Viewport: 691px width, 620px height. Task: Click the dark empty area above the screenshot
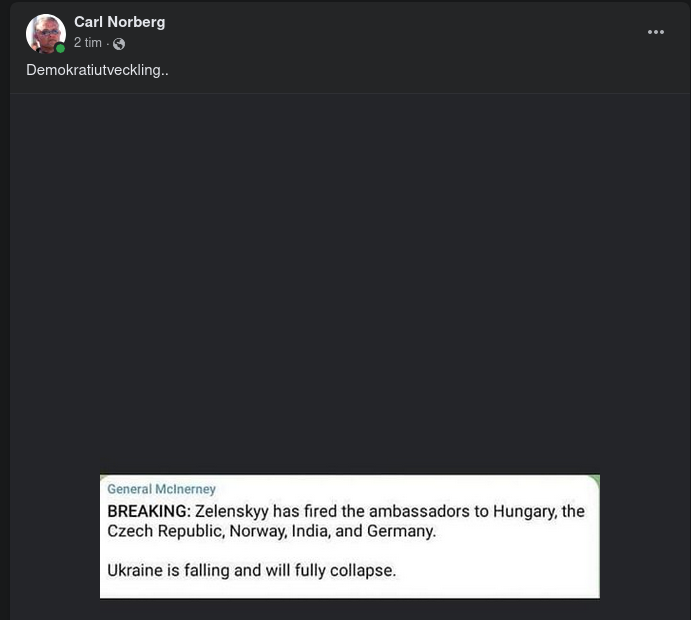point(350,280)
